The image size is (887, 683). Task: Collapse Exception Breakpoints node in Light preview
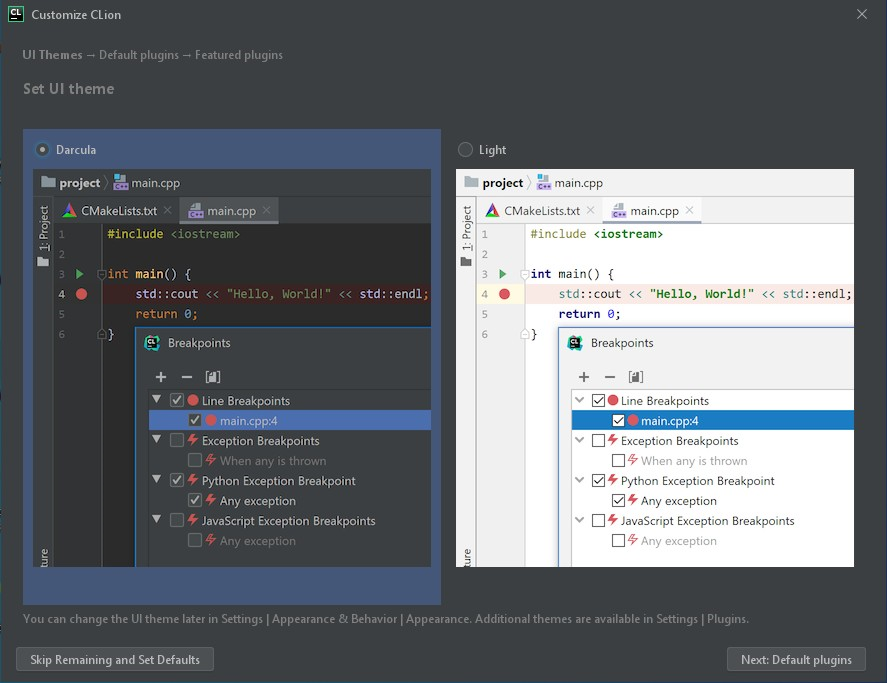[580, 439]
